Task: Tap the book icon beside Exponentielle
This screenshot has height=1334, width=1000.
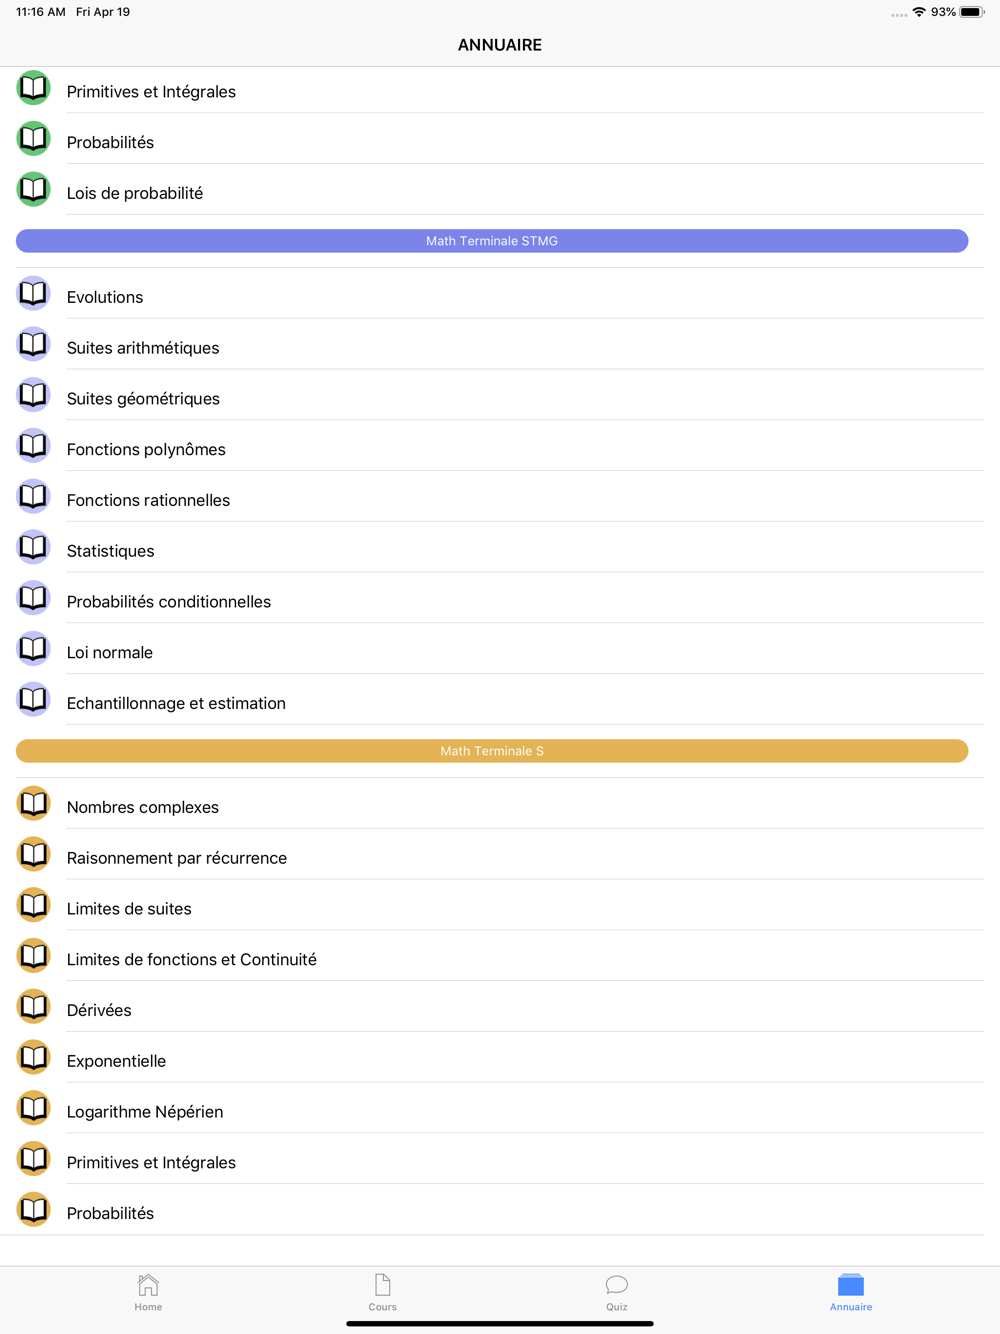Action: [x=33, y=1057]
